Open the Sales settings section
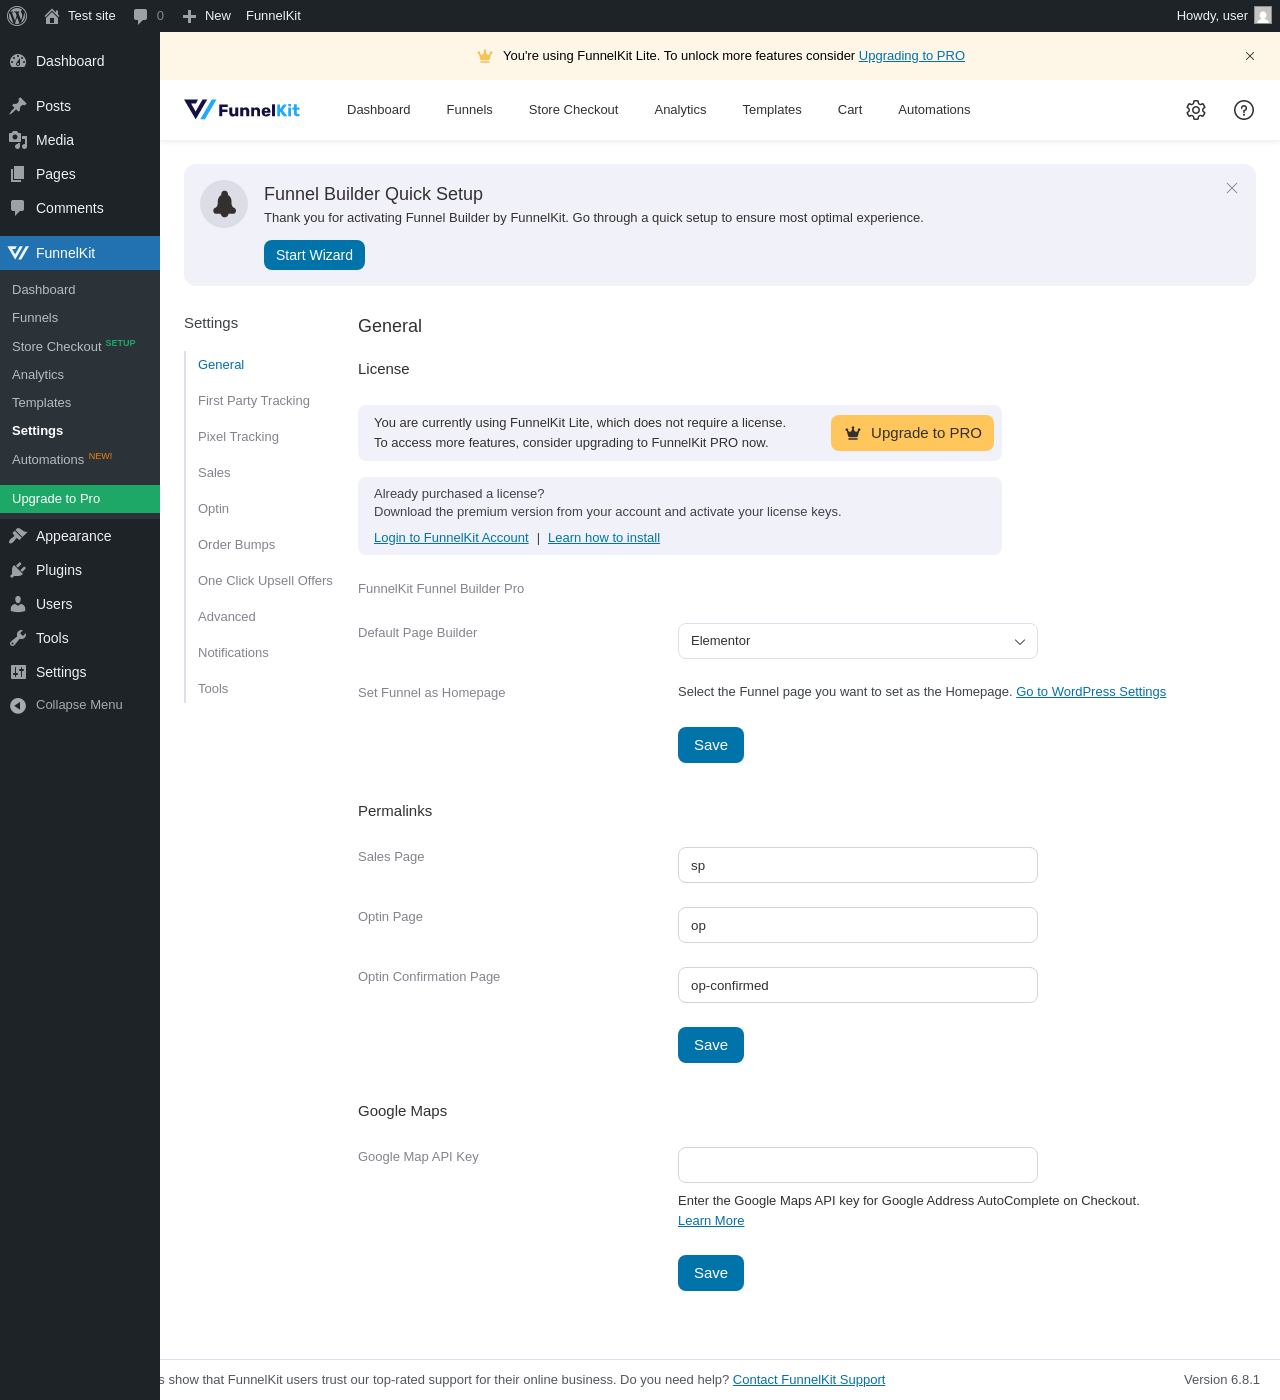Screen dimensions: 1280x1400 click(214, 473)
